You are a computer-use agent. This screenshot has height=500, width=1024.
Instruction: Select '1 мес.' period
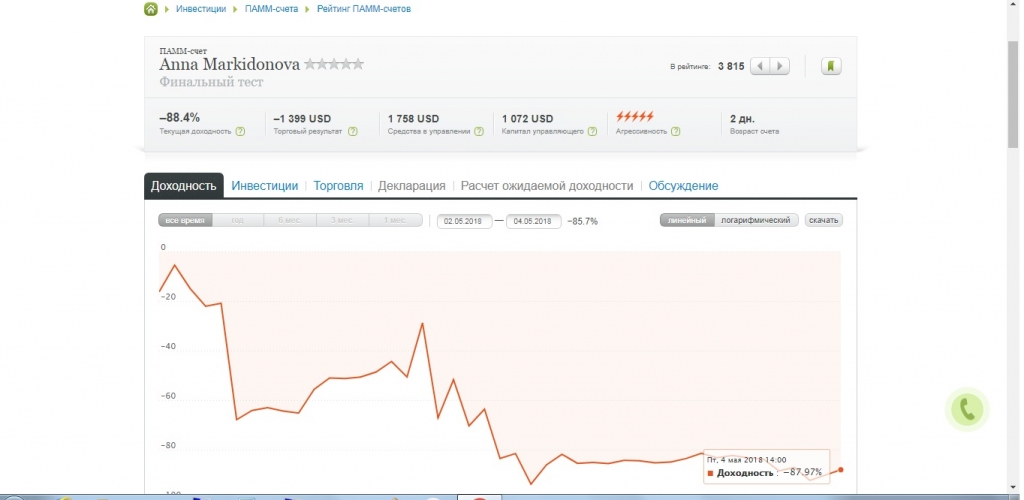pyautogui.click(x=396, y=221)
